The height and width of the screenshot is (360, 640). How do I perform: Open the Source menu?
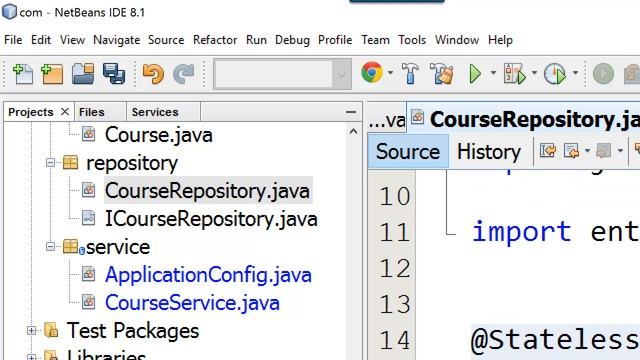click(x=166, y=40)
